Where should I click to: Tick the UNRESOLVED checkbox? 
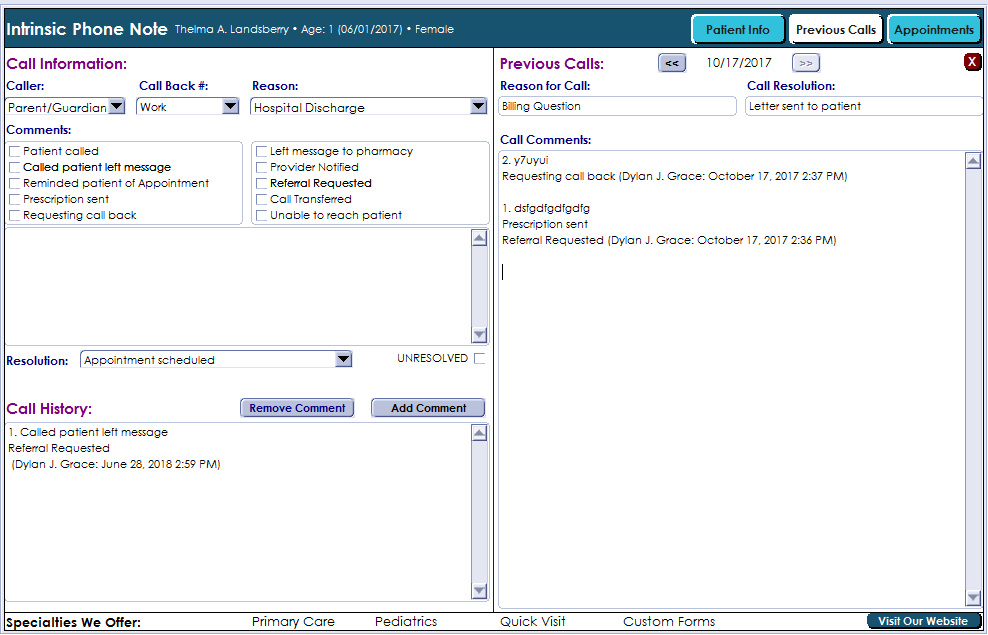pyautogui.click(x=480, y=359)
